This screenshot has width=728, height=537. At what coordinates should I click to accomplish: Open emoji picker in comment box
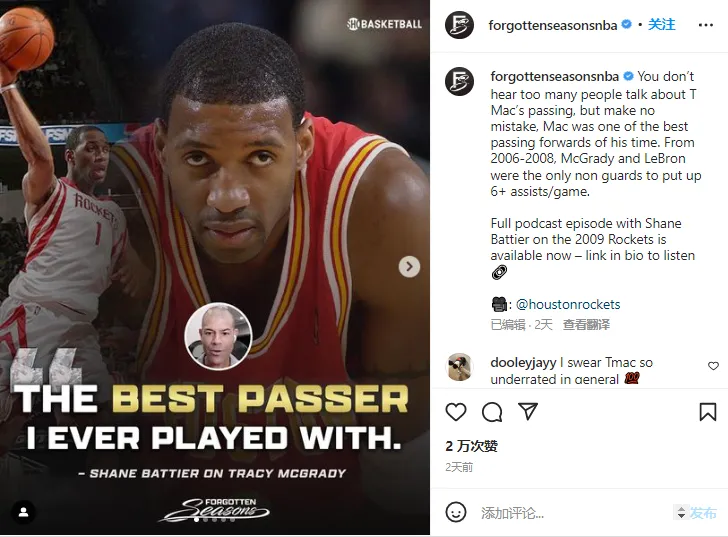click(x=455, y=512)
